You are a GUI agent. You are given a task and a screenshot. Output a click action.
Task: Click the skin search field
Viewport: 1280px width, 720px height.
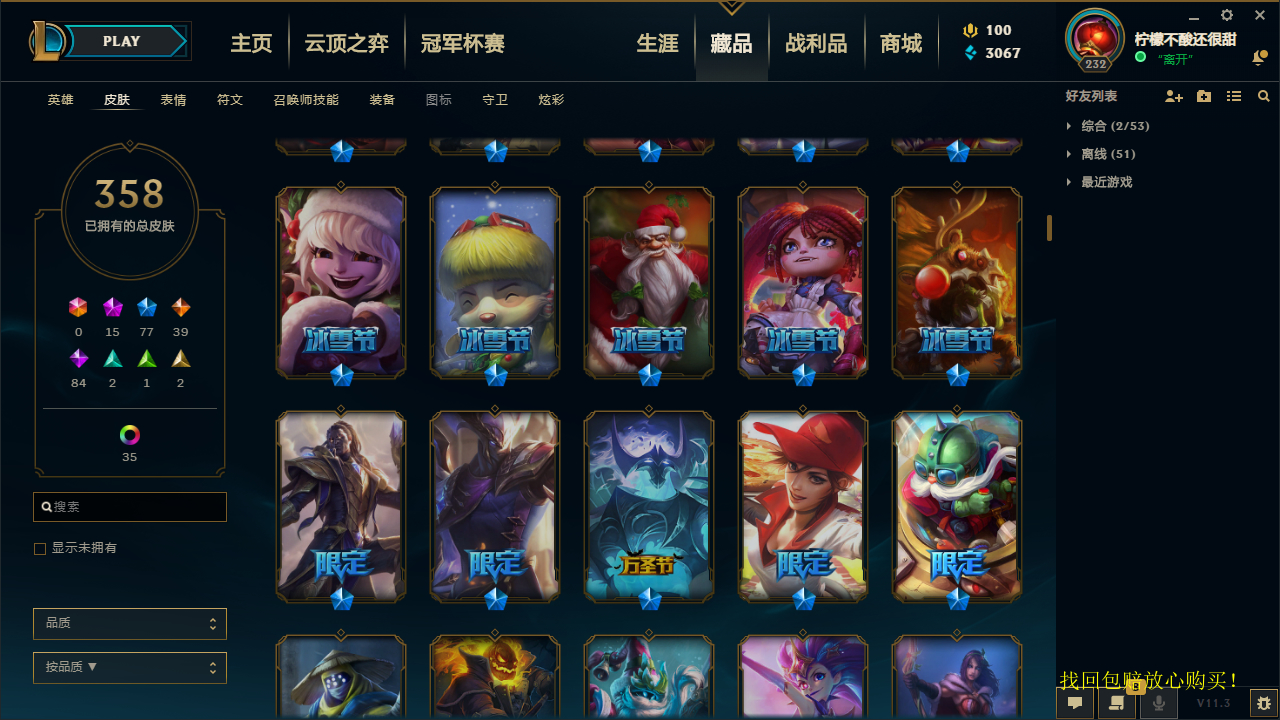point(130,507)
